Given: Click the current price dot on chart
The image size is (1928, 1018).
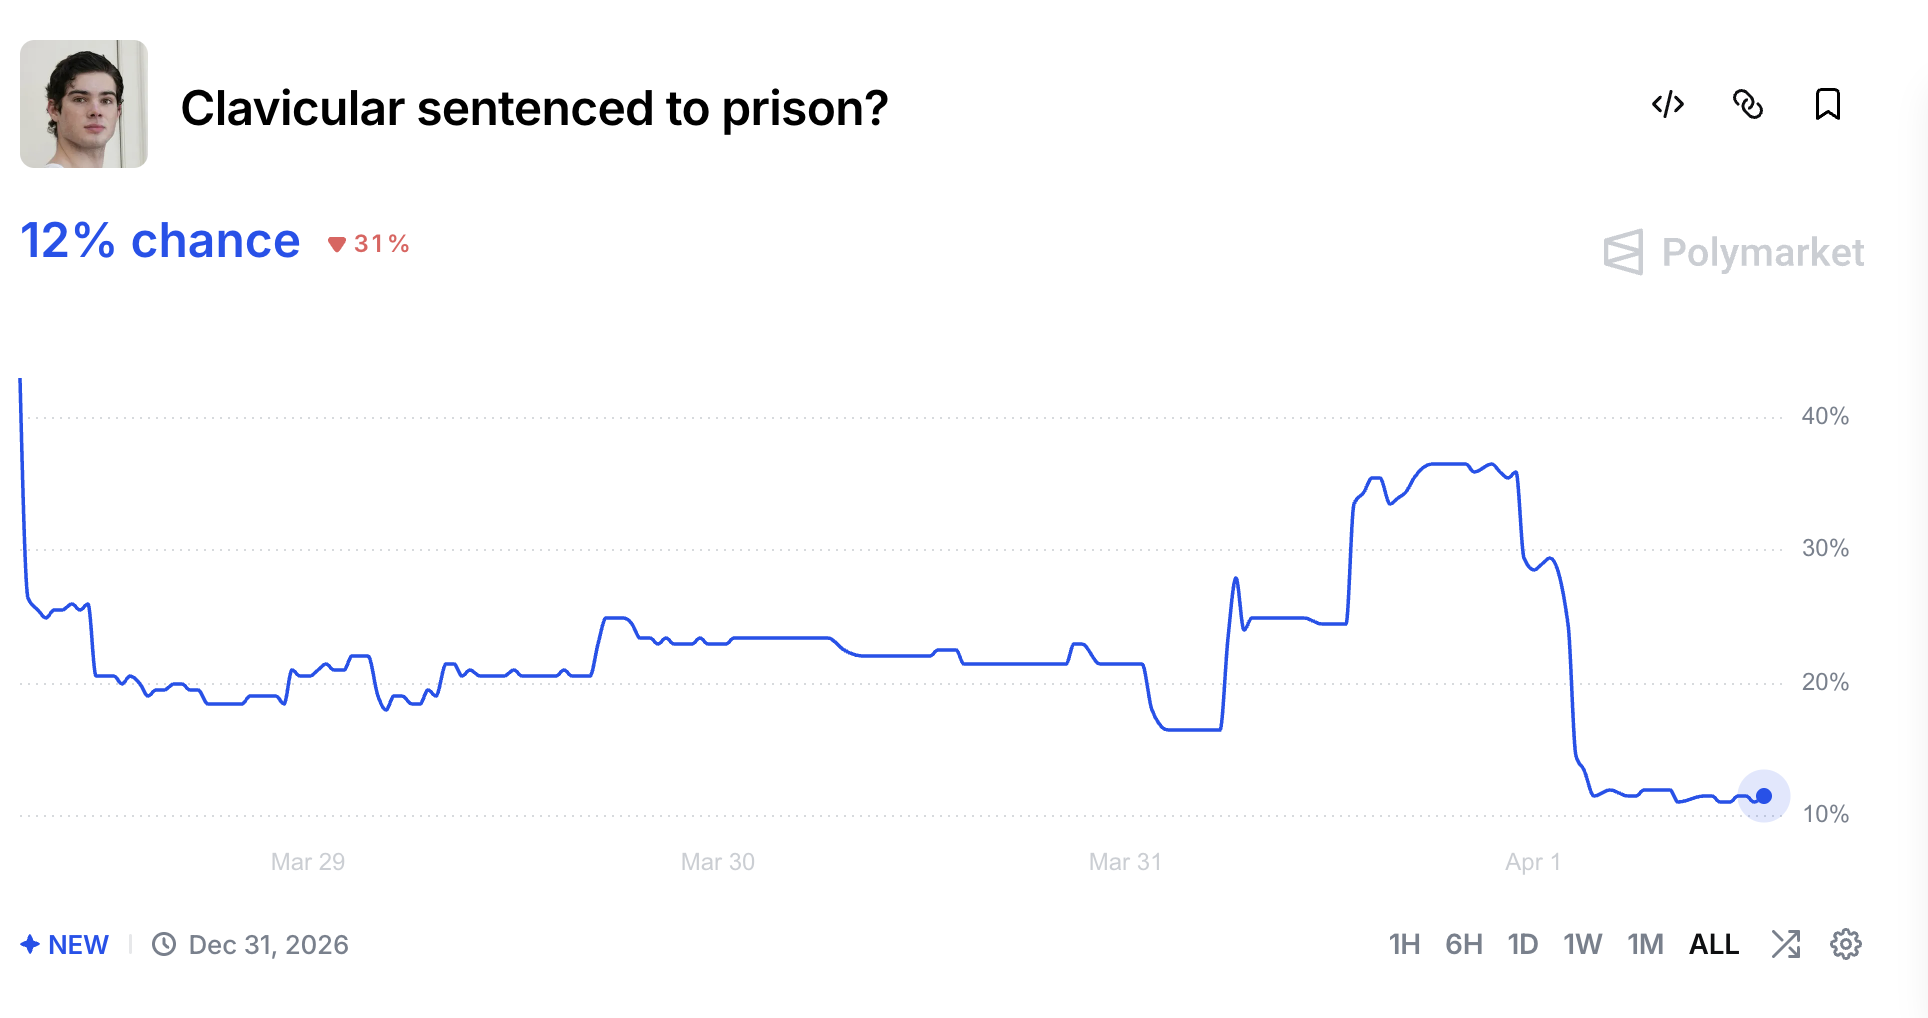Looking at the screenshot, I should click(x=1764, y=796).
